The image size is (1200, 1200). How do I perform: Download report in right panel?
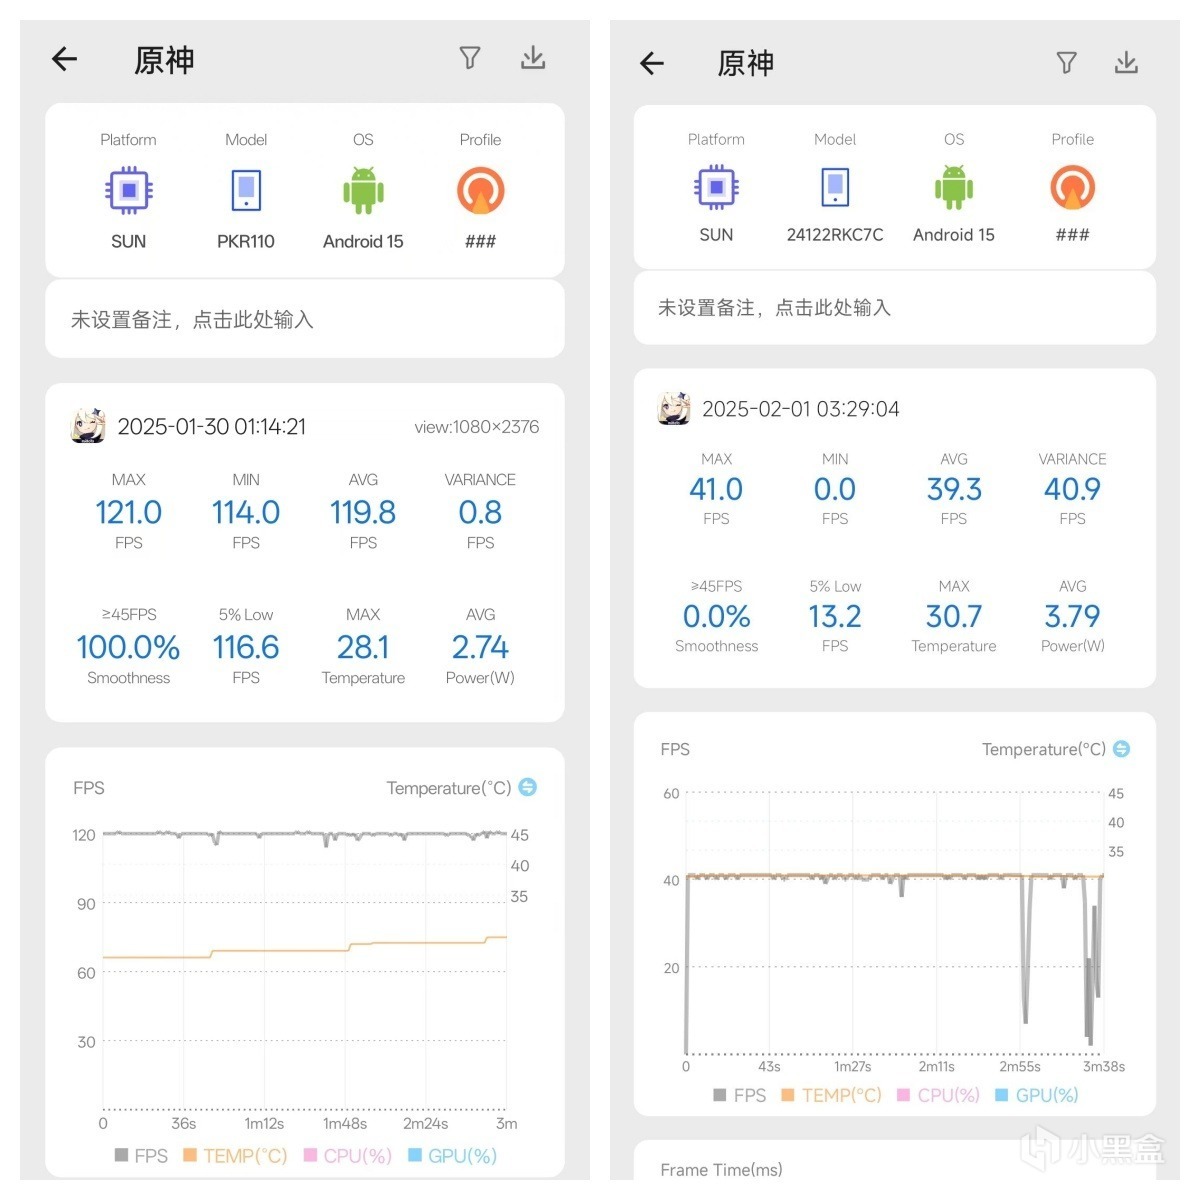(x=1127, y=63)
